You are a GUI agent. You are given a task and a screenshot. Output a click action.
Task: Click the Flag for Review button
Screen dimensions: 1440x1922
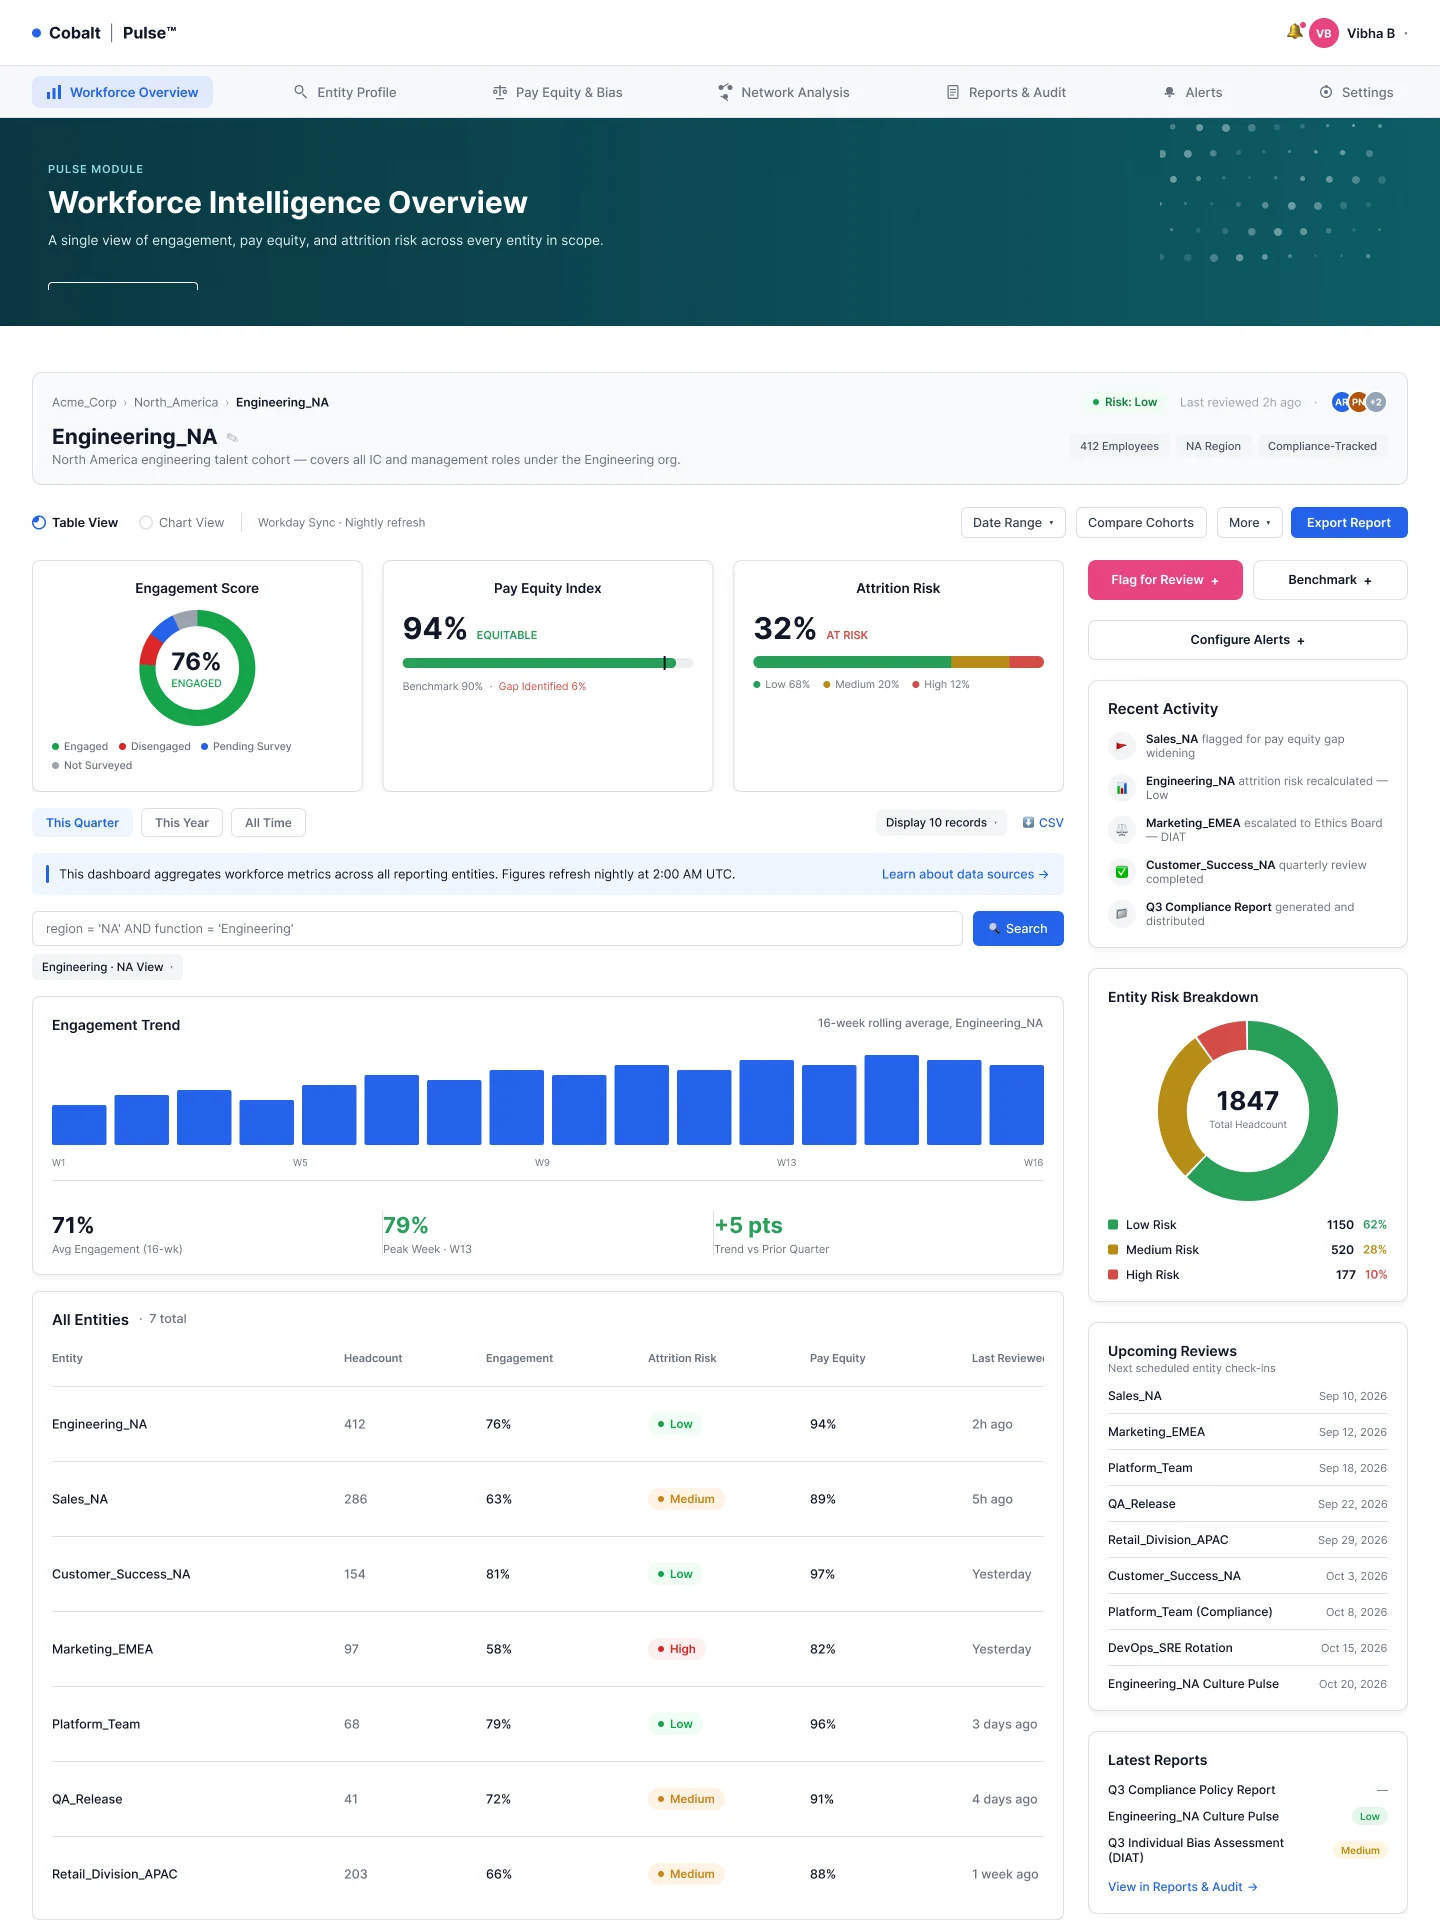pyautogui.click(x=1165, y=580)
